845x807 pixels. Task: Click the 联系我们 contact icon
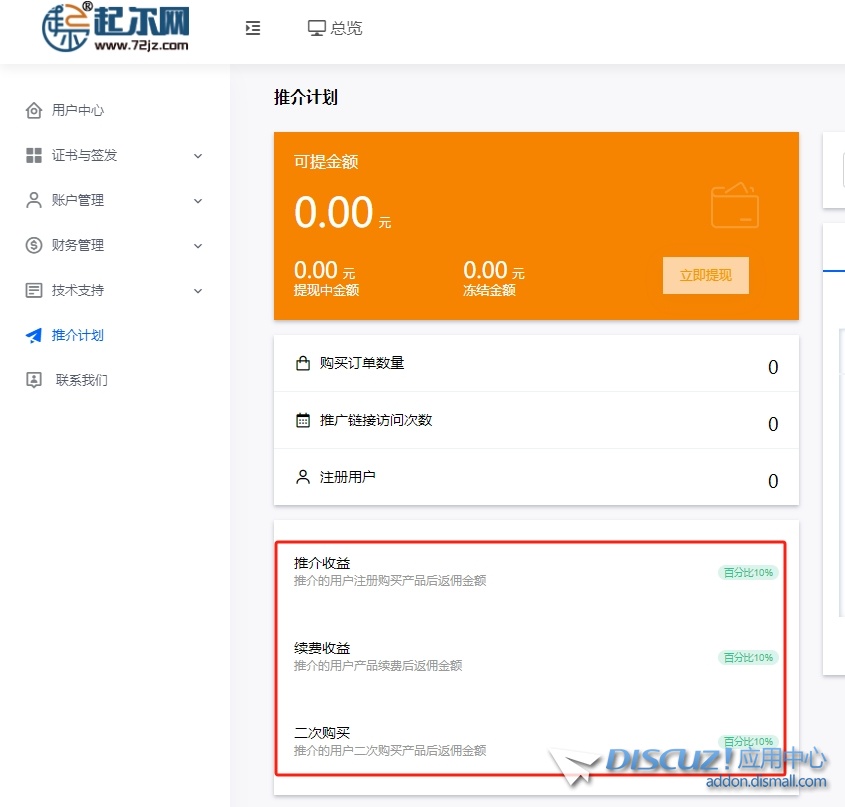tap(34, 380)
